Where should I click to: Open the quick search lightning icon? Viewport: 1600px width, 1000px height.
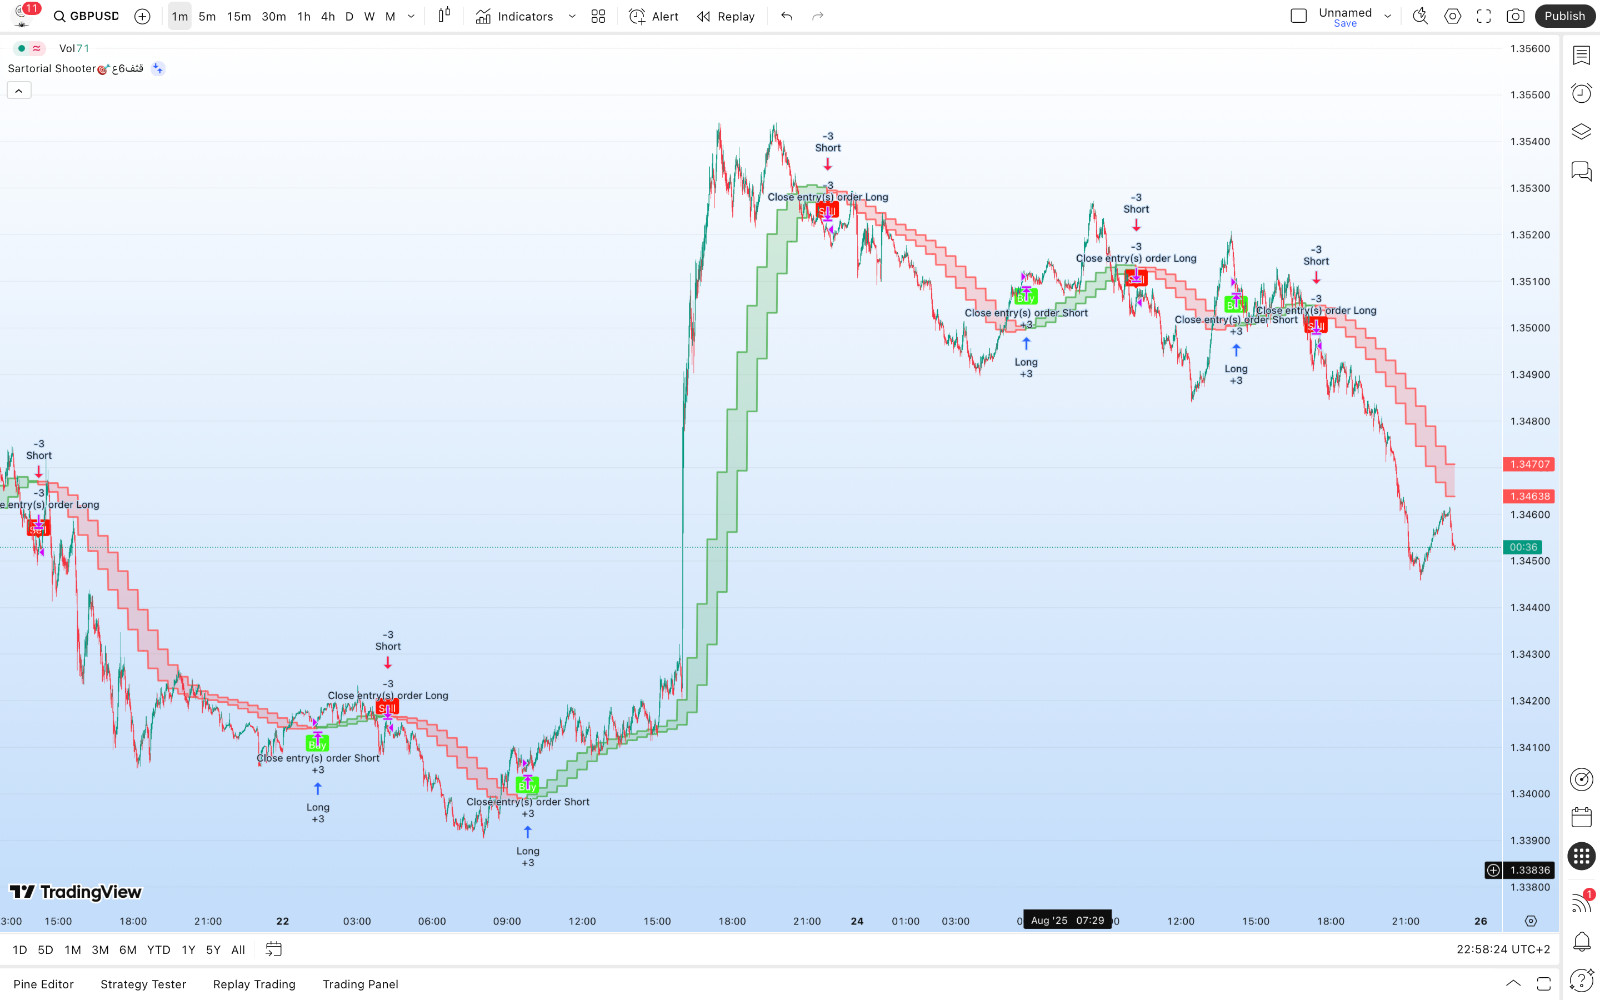click(x=1420, y=16)
